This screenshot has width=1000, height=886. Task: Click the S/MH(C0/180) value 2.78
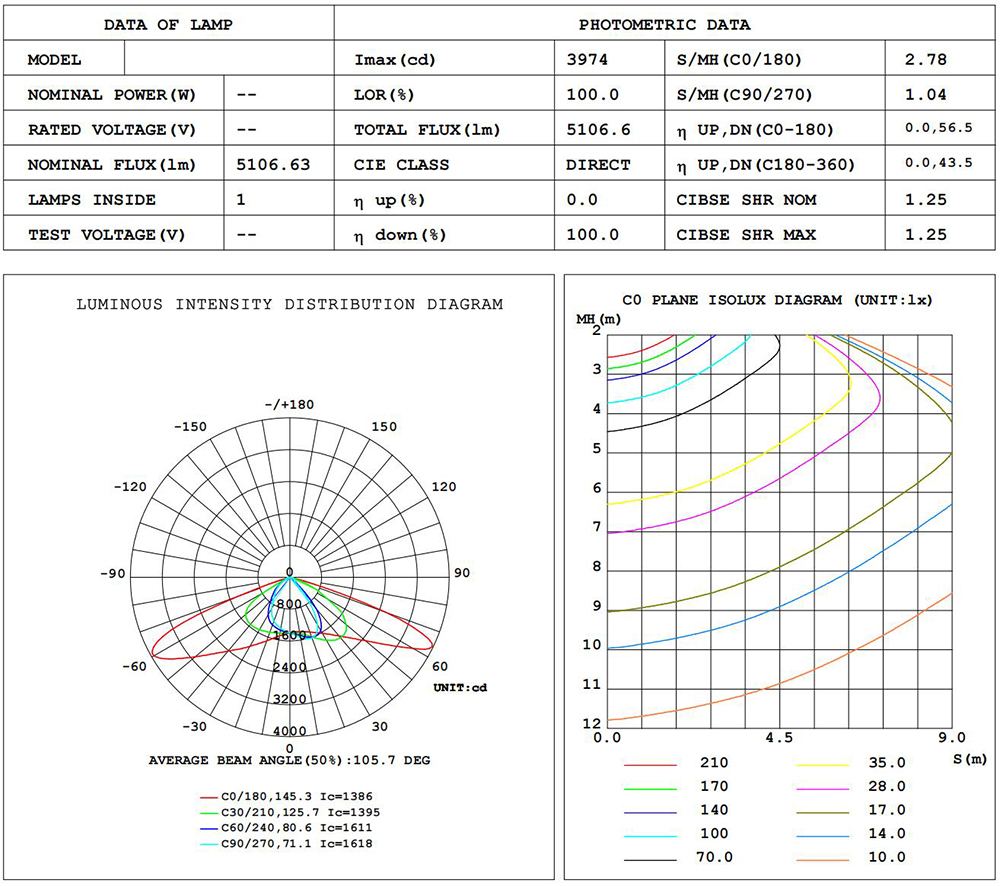coord(925,60)
